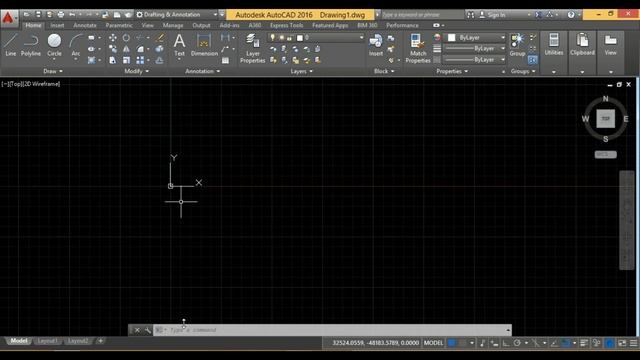Image resolution: width=640 pixels, height=360 pixels.
Task: Expand the Modify panel
Action: point(136,71)
